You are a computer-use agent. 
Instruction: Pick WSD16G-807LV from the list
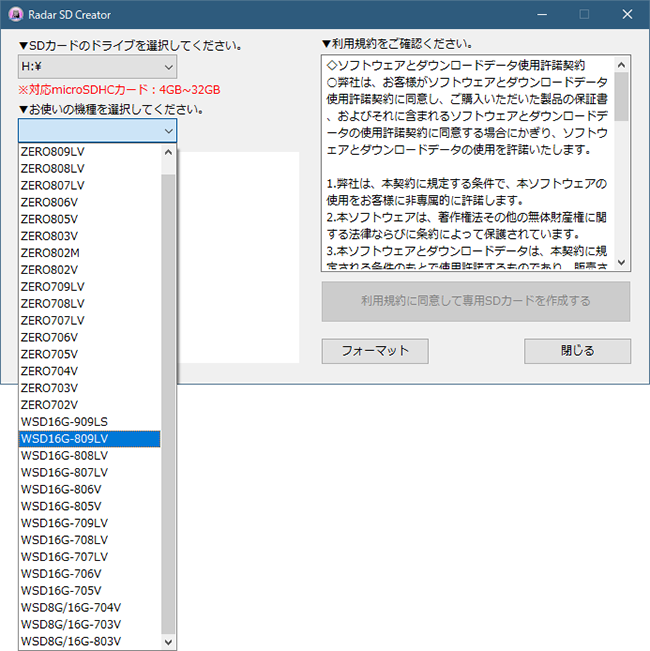point(89,472)
